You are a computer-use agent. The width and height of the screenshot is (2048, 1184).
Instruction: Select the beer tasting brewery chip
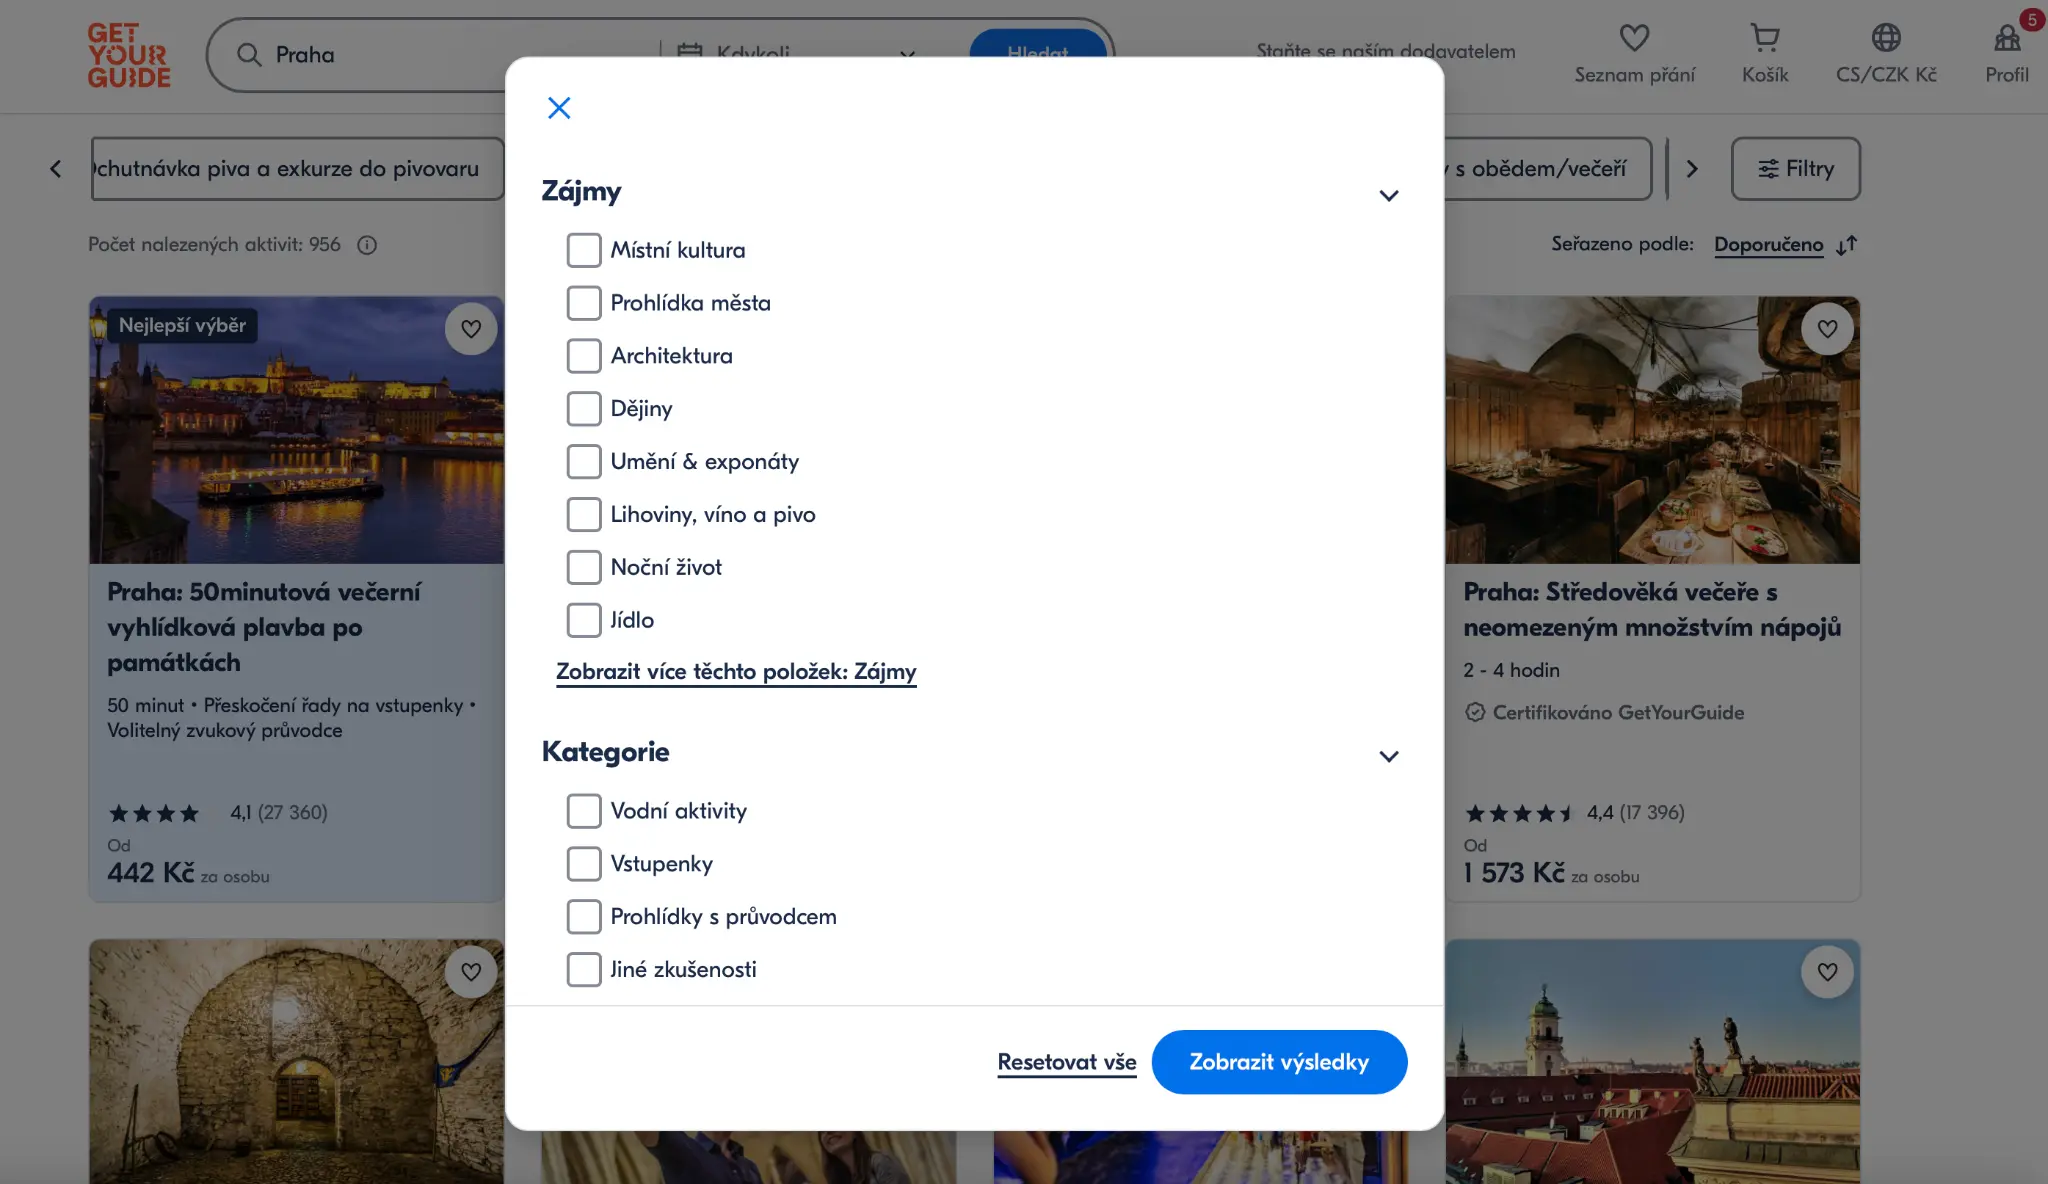point(297,169)
